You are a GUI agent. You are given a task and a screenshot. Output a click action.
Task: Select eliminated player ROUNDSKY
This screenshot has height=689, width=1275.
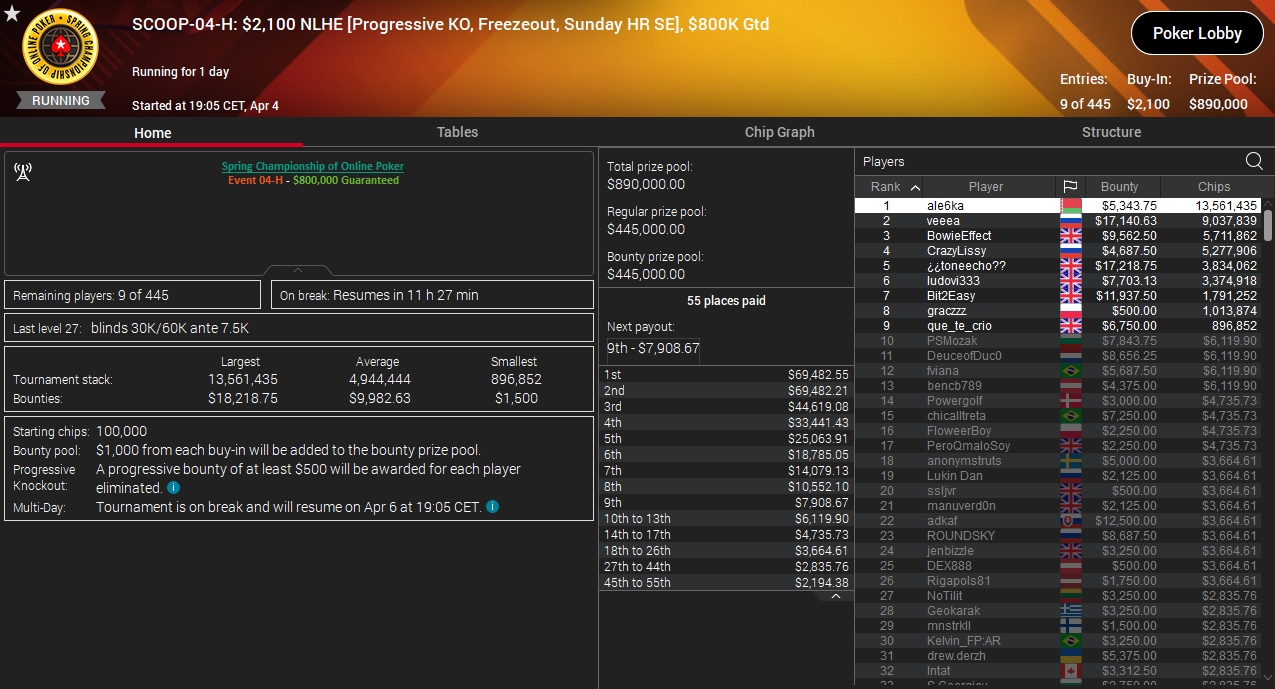(x=1058, y=536)
